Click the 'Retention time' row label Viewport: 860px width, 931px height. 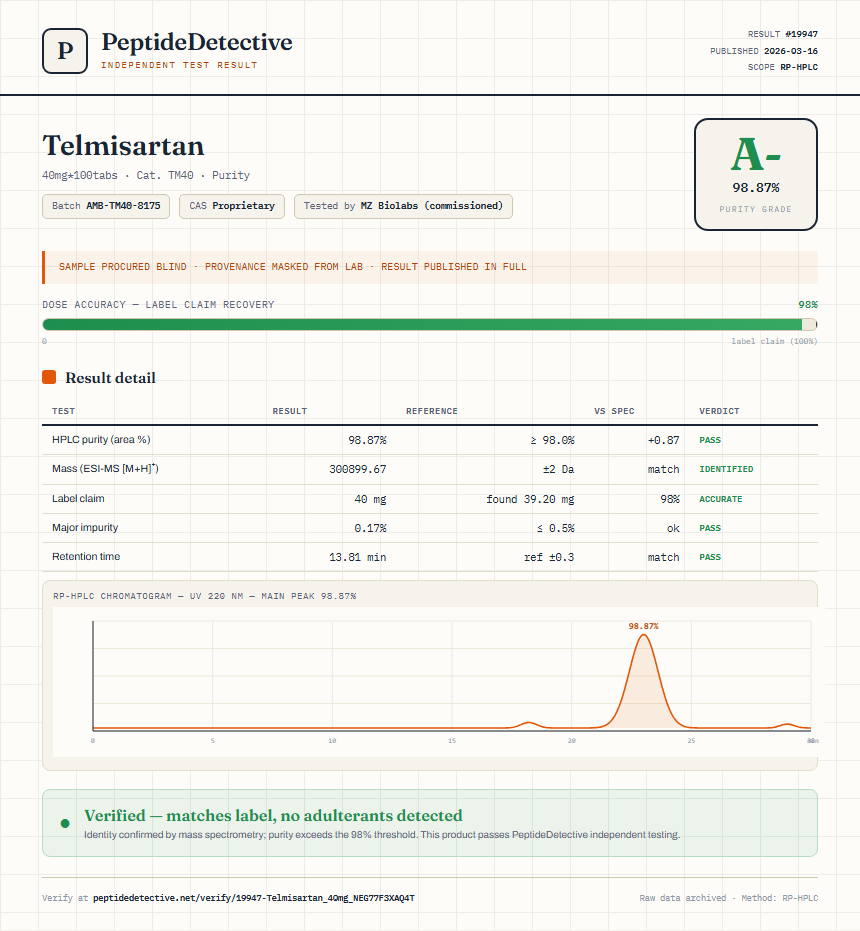86,556
